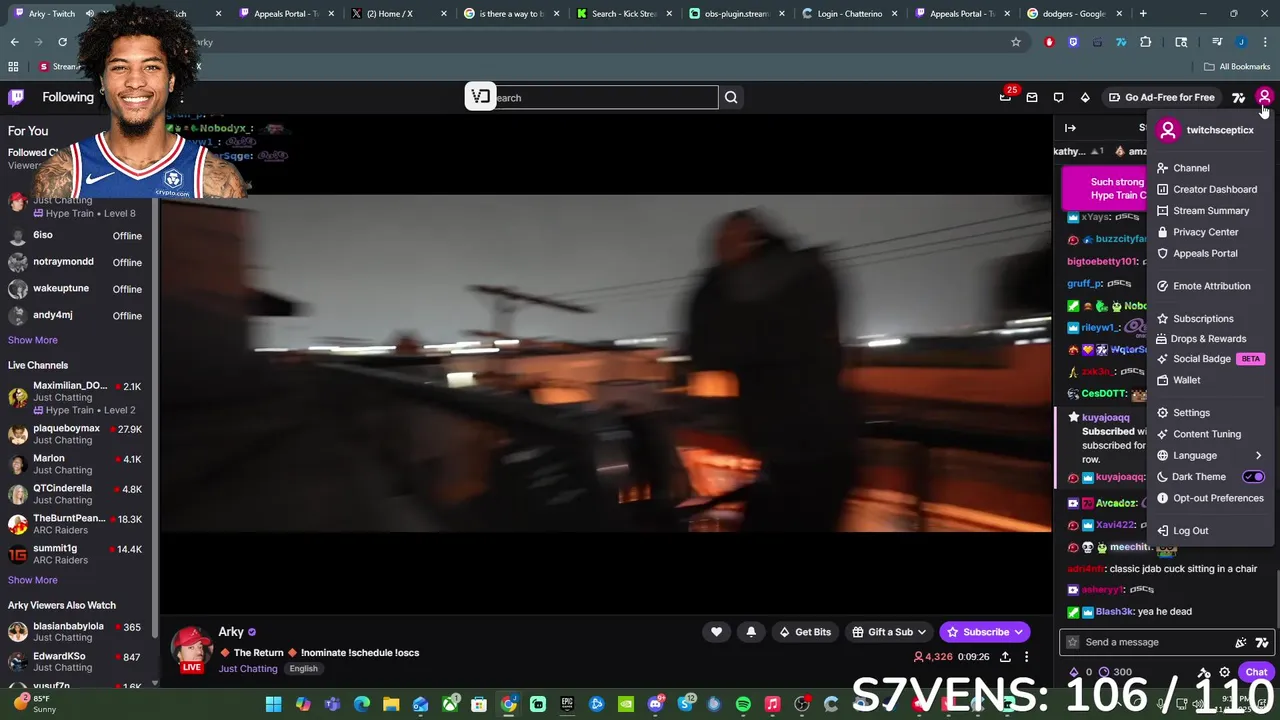Expand Show More under followed channels
The image size is (1280, 720).
[x=33, y=340]
